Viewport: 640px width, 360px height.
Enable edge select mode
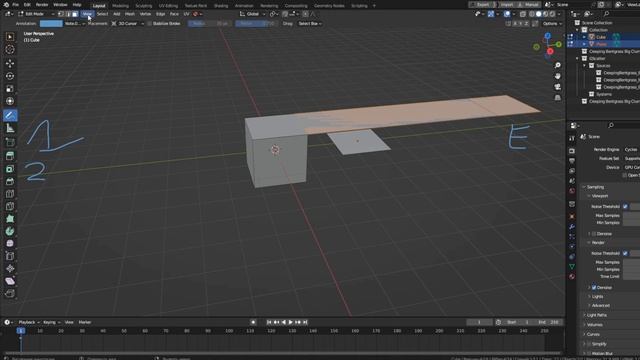click(x=68, y=14)
